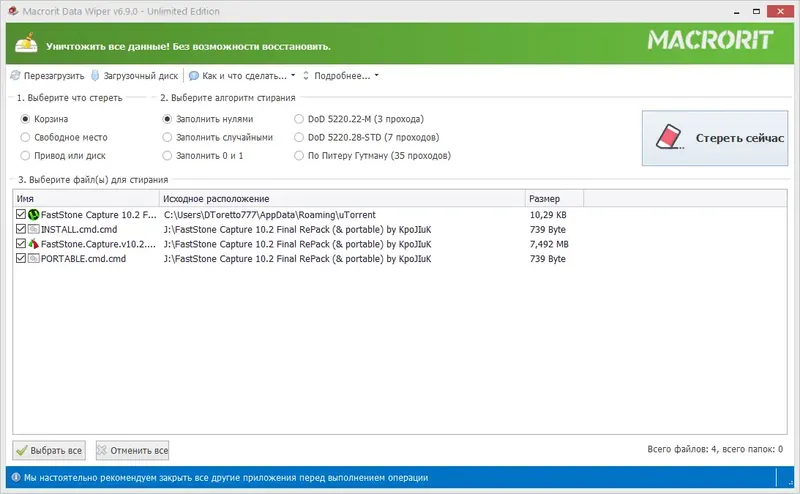Image resolution: width=800 pixels, height=494 pixels.
Task: Select the Корзина radio option
Action: pyautogui.click(x=25, y=119)
